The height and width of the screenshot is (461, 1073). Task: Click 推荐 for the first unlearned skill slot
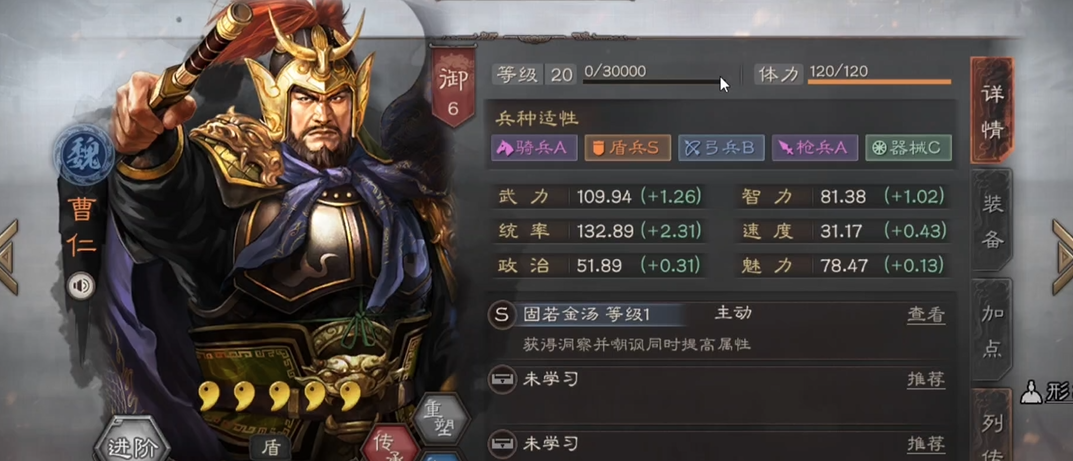926,380
